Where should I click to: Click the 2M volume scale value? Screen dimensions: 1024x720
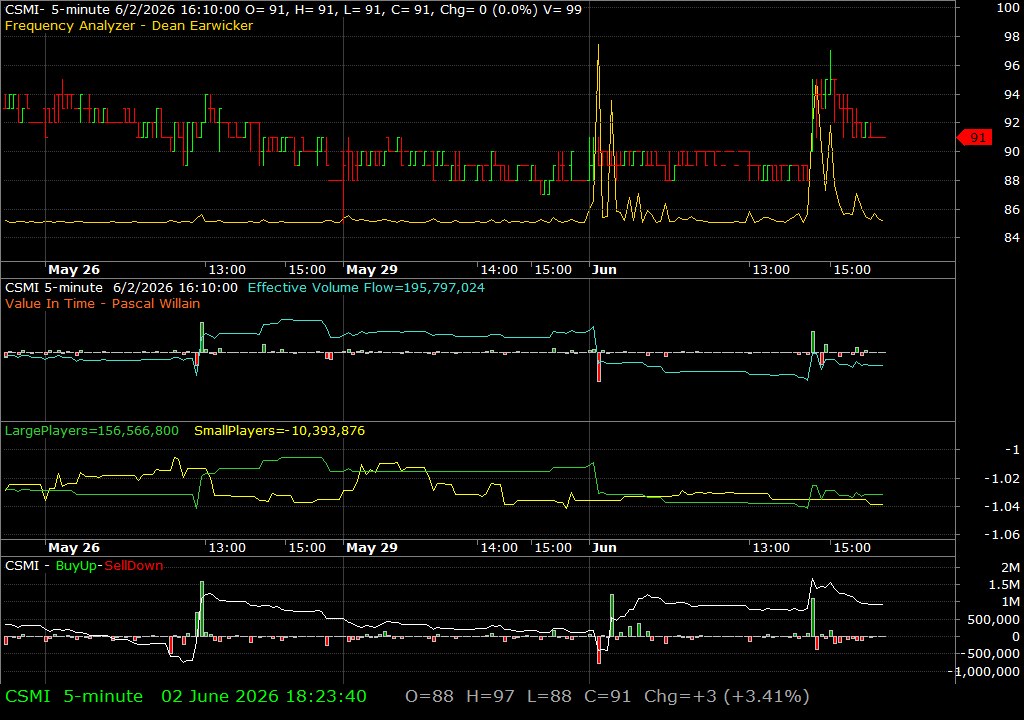click(1010, 568)
